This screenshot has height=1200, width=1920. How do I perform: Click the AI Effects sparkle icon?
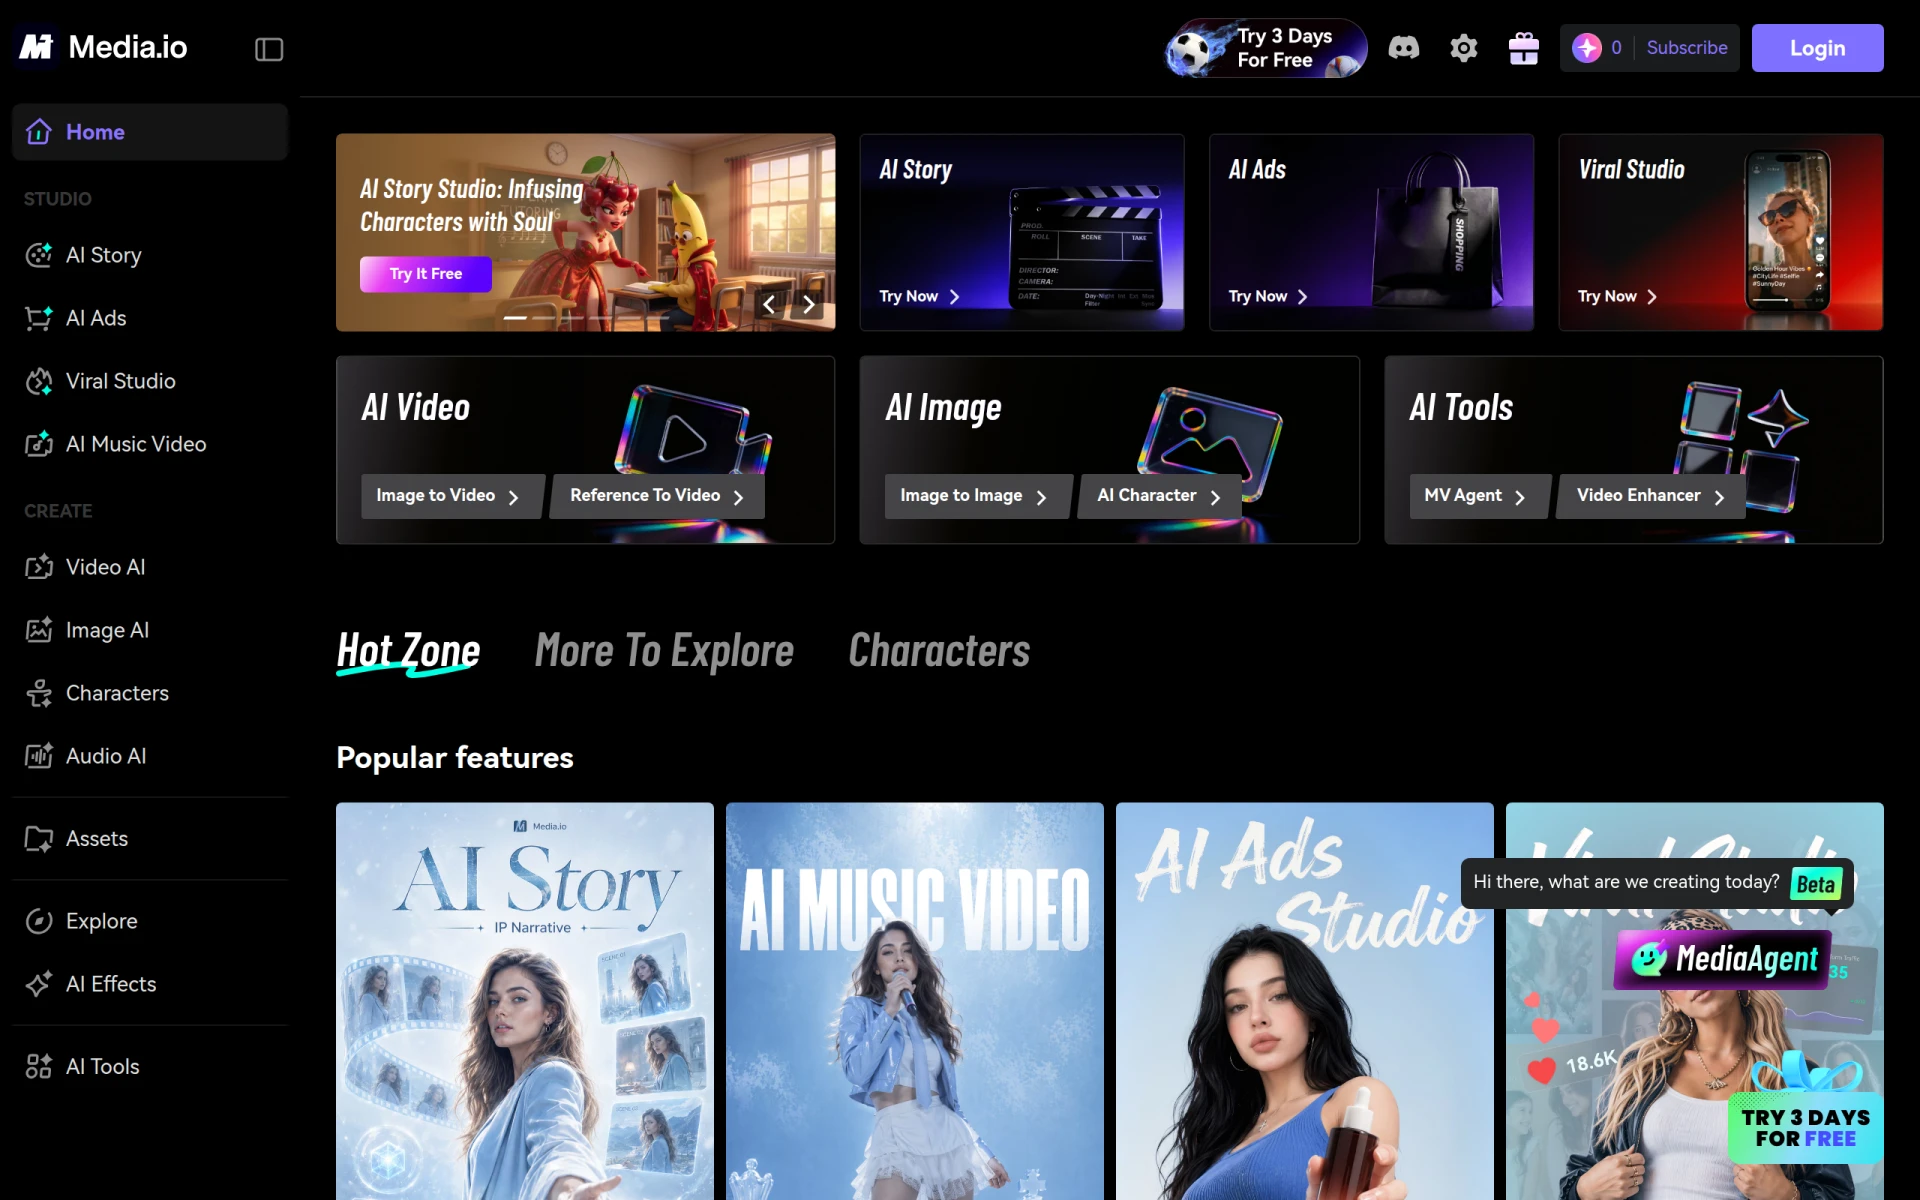(x=39, y=984)
